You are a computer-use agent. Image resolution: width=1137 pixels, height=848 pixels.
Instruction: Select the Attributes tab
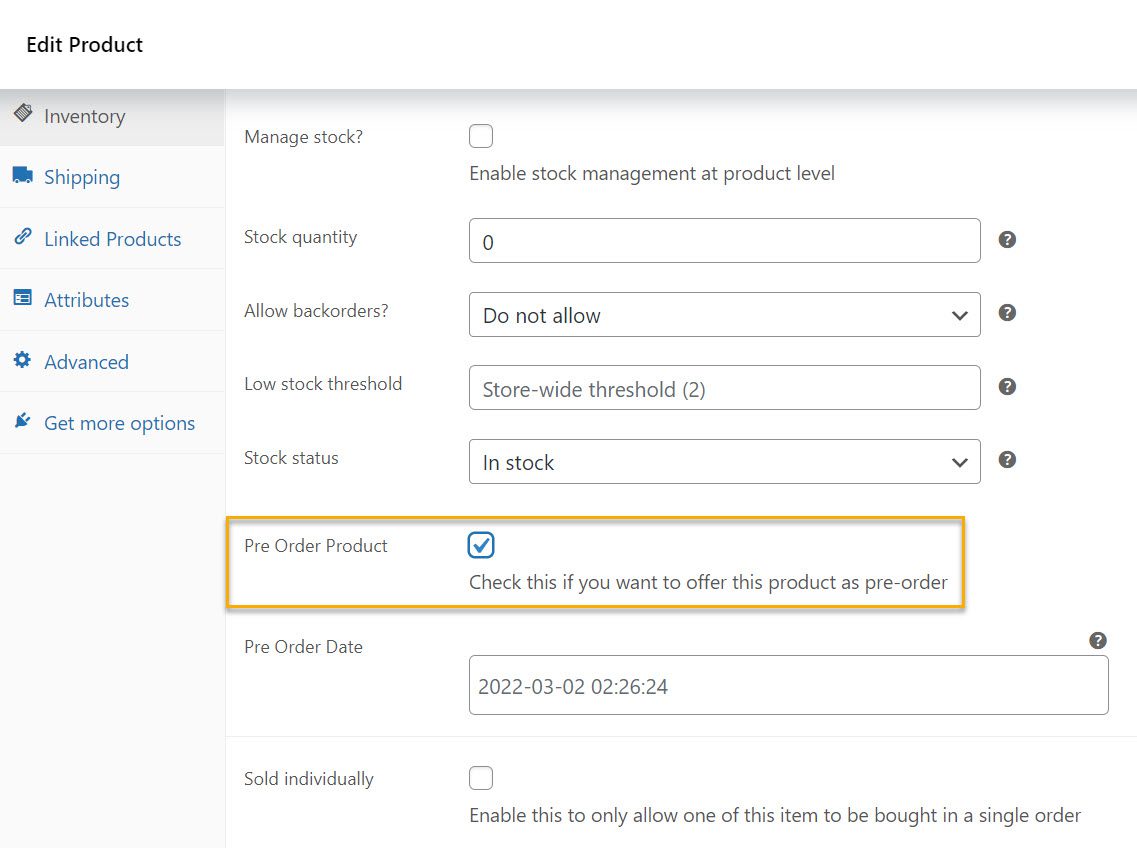(x=112, y=300)
